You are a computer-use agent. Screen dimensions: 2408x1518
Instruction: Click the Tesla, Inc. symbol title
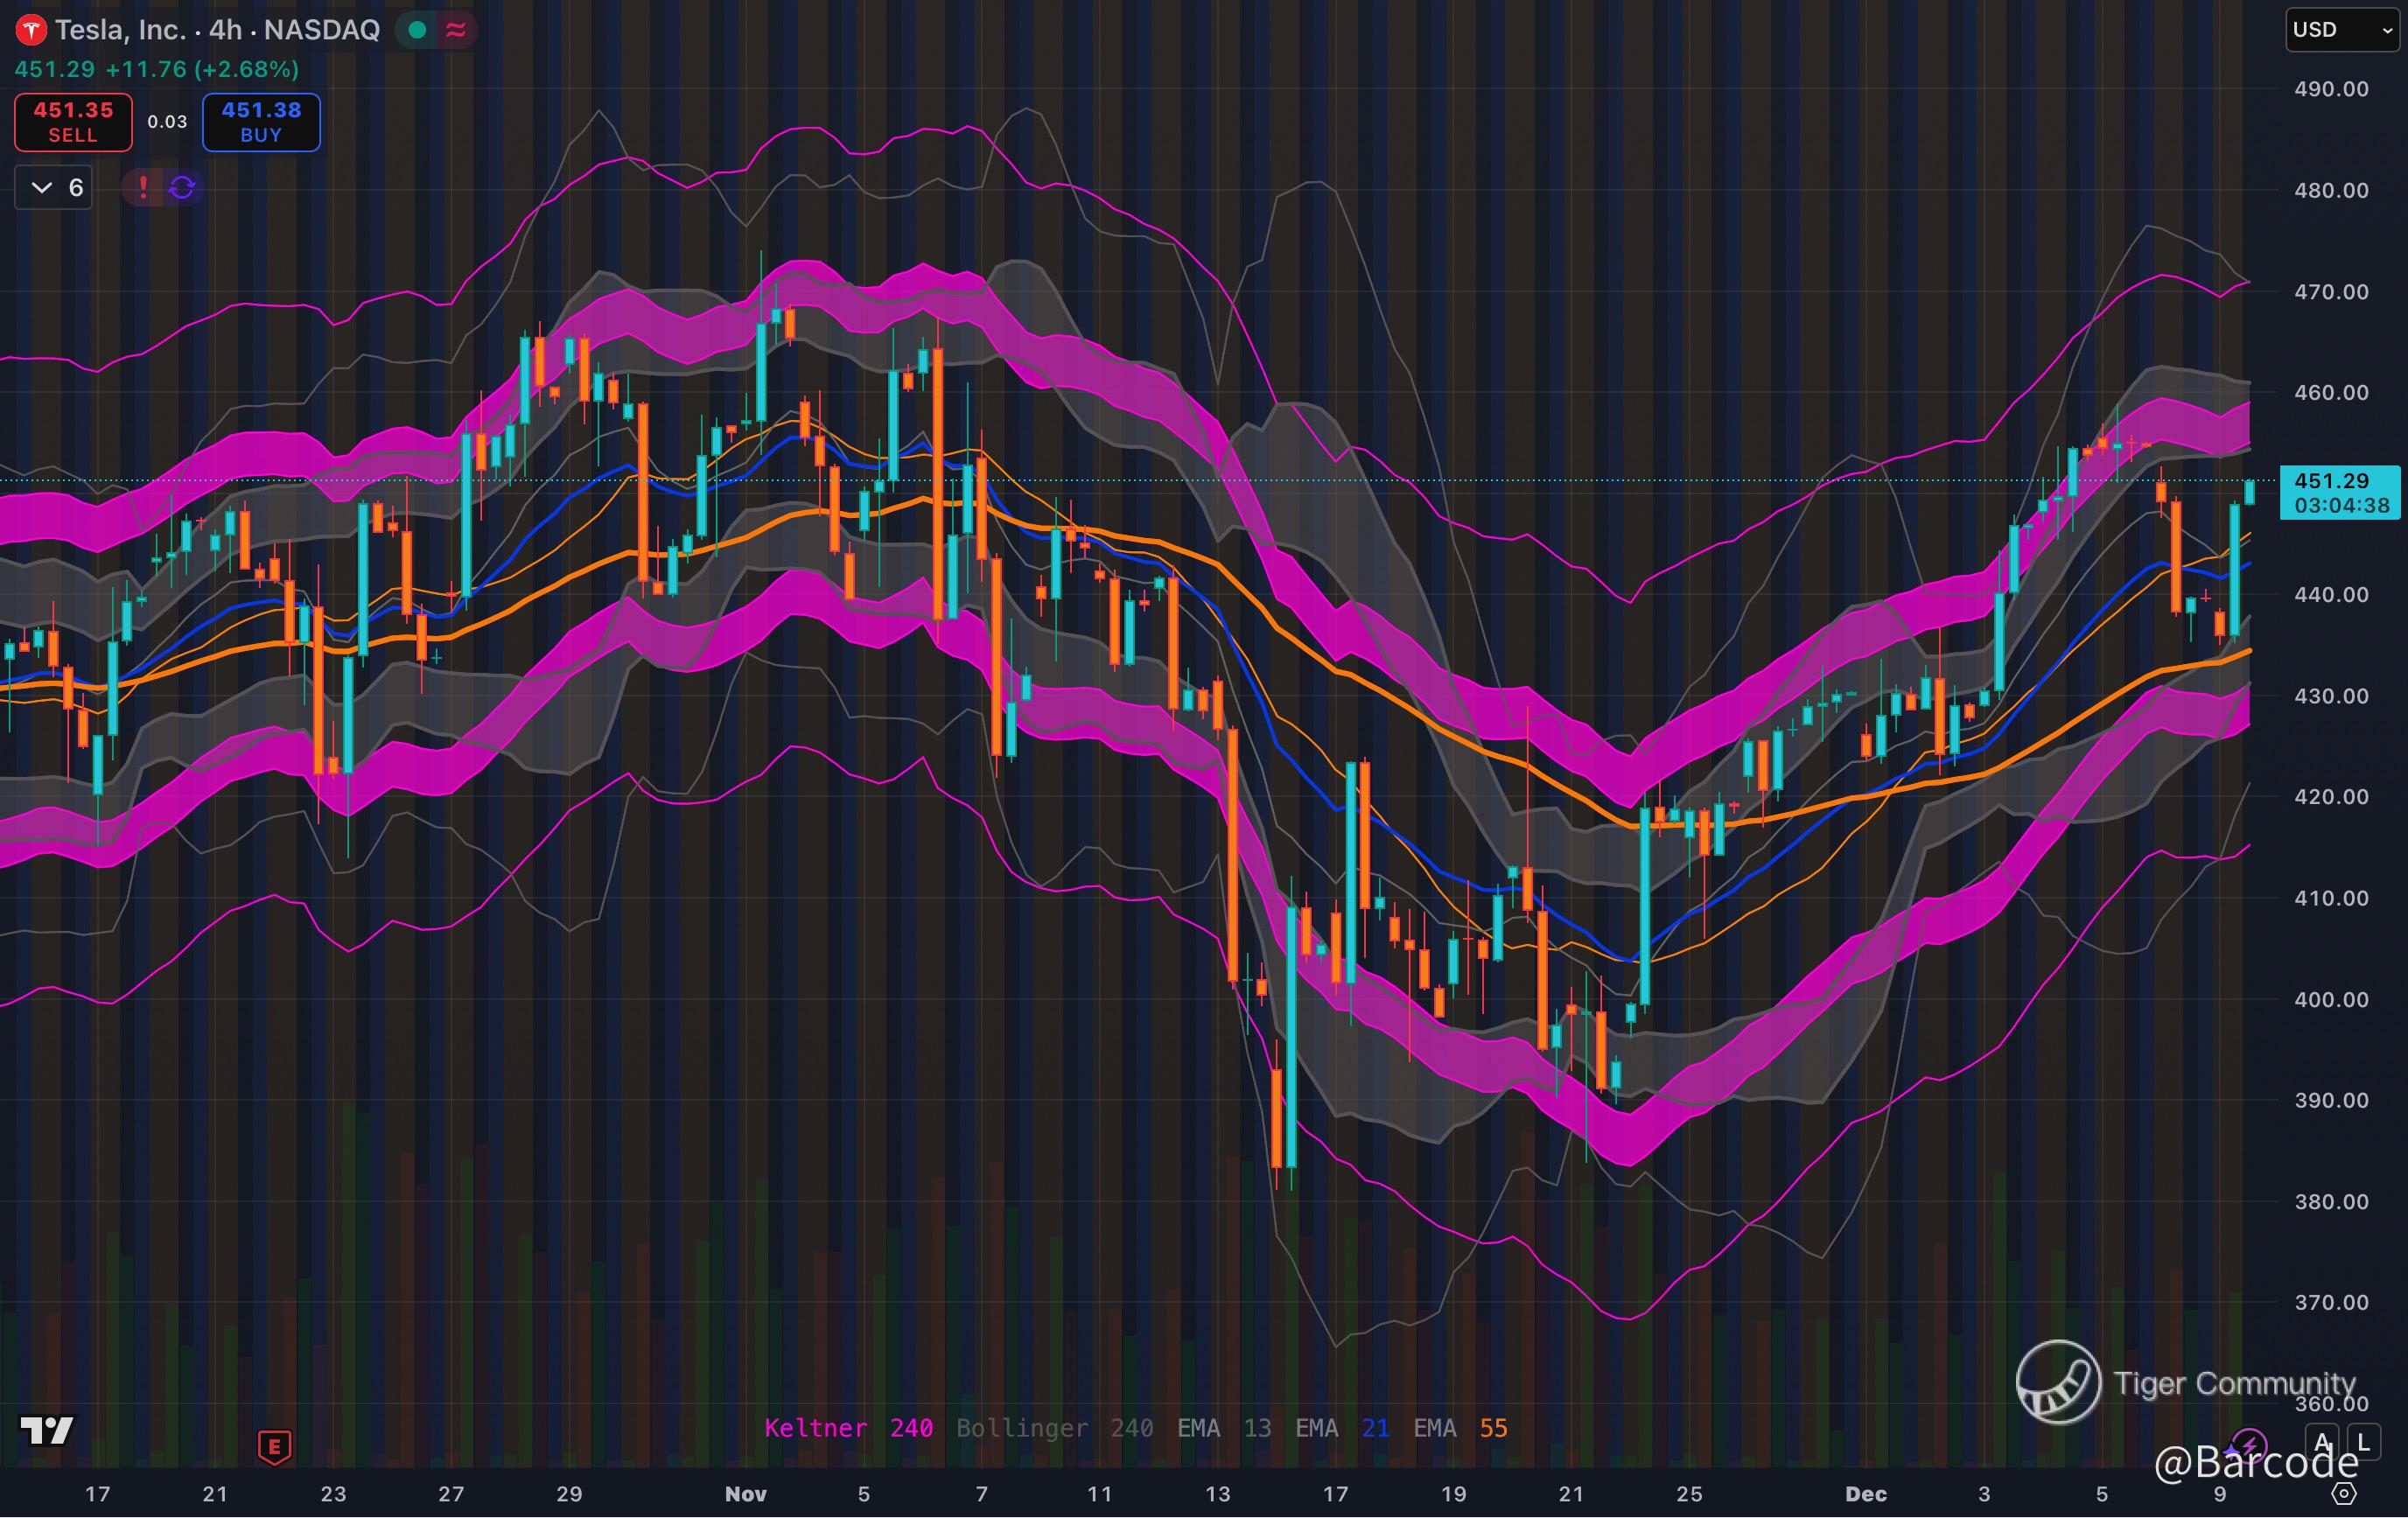coord(120,30)
